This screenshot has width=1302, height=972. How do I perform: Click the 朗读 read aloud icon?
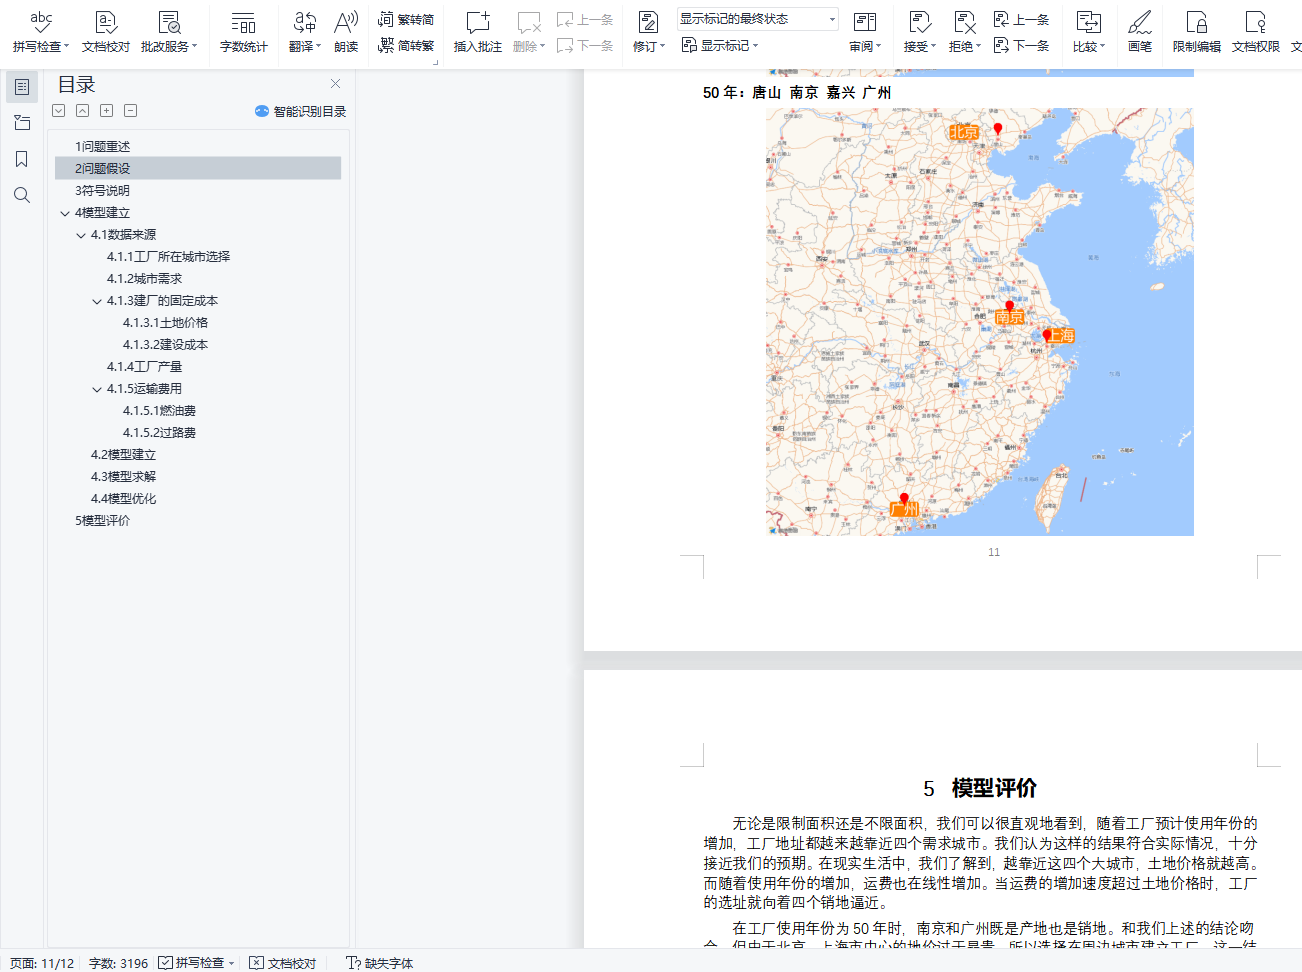pos(346,32)
